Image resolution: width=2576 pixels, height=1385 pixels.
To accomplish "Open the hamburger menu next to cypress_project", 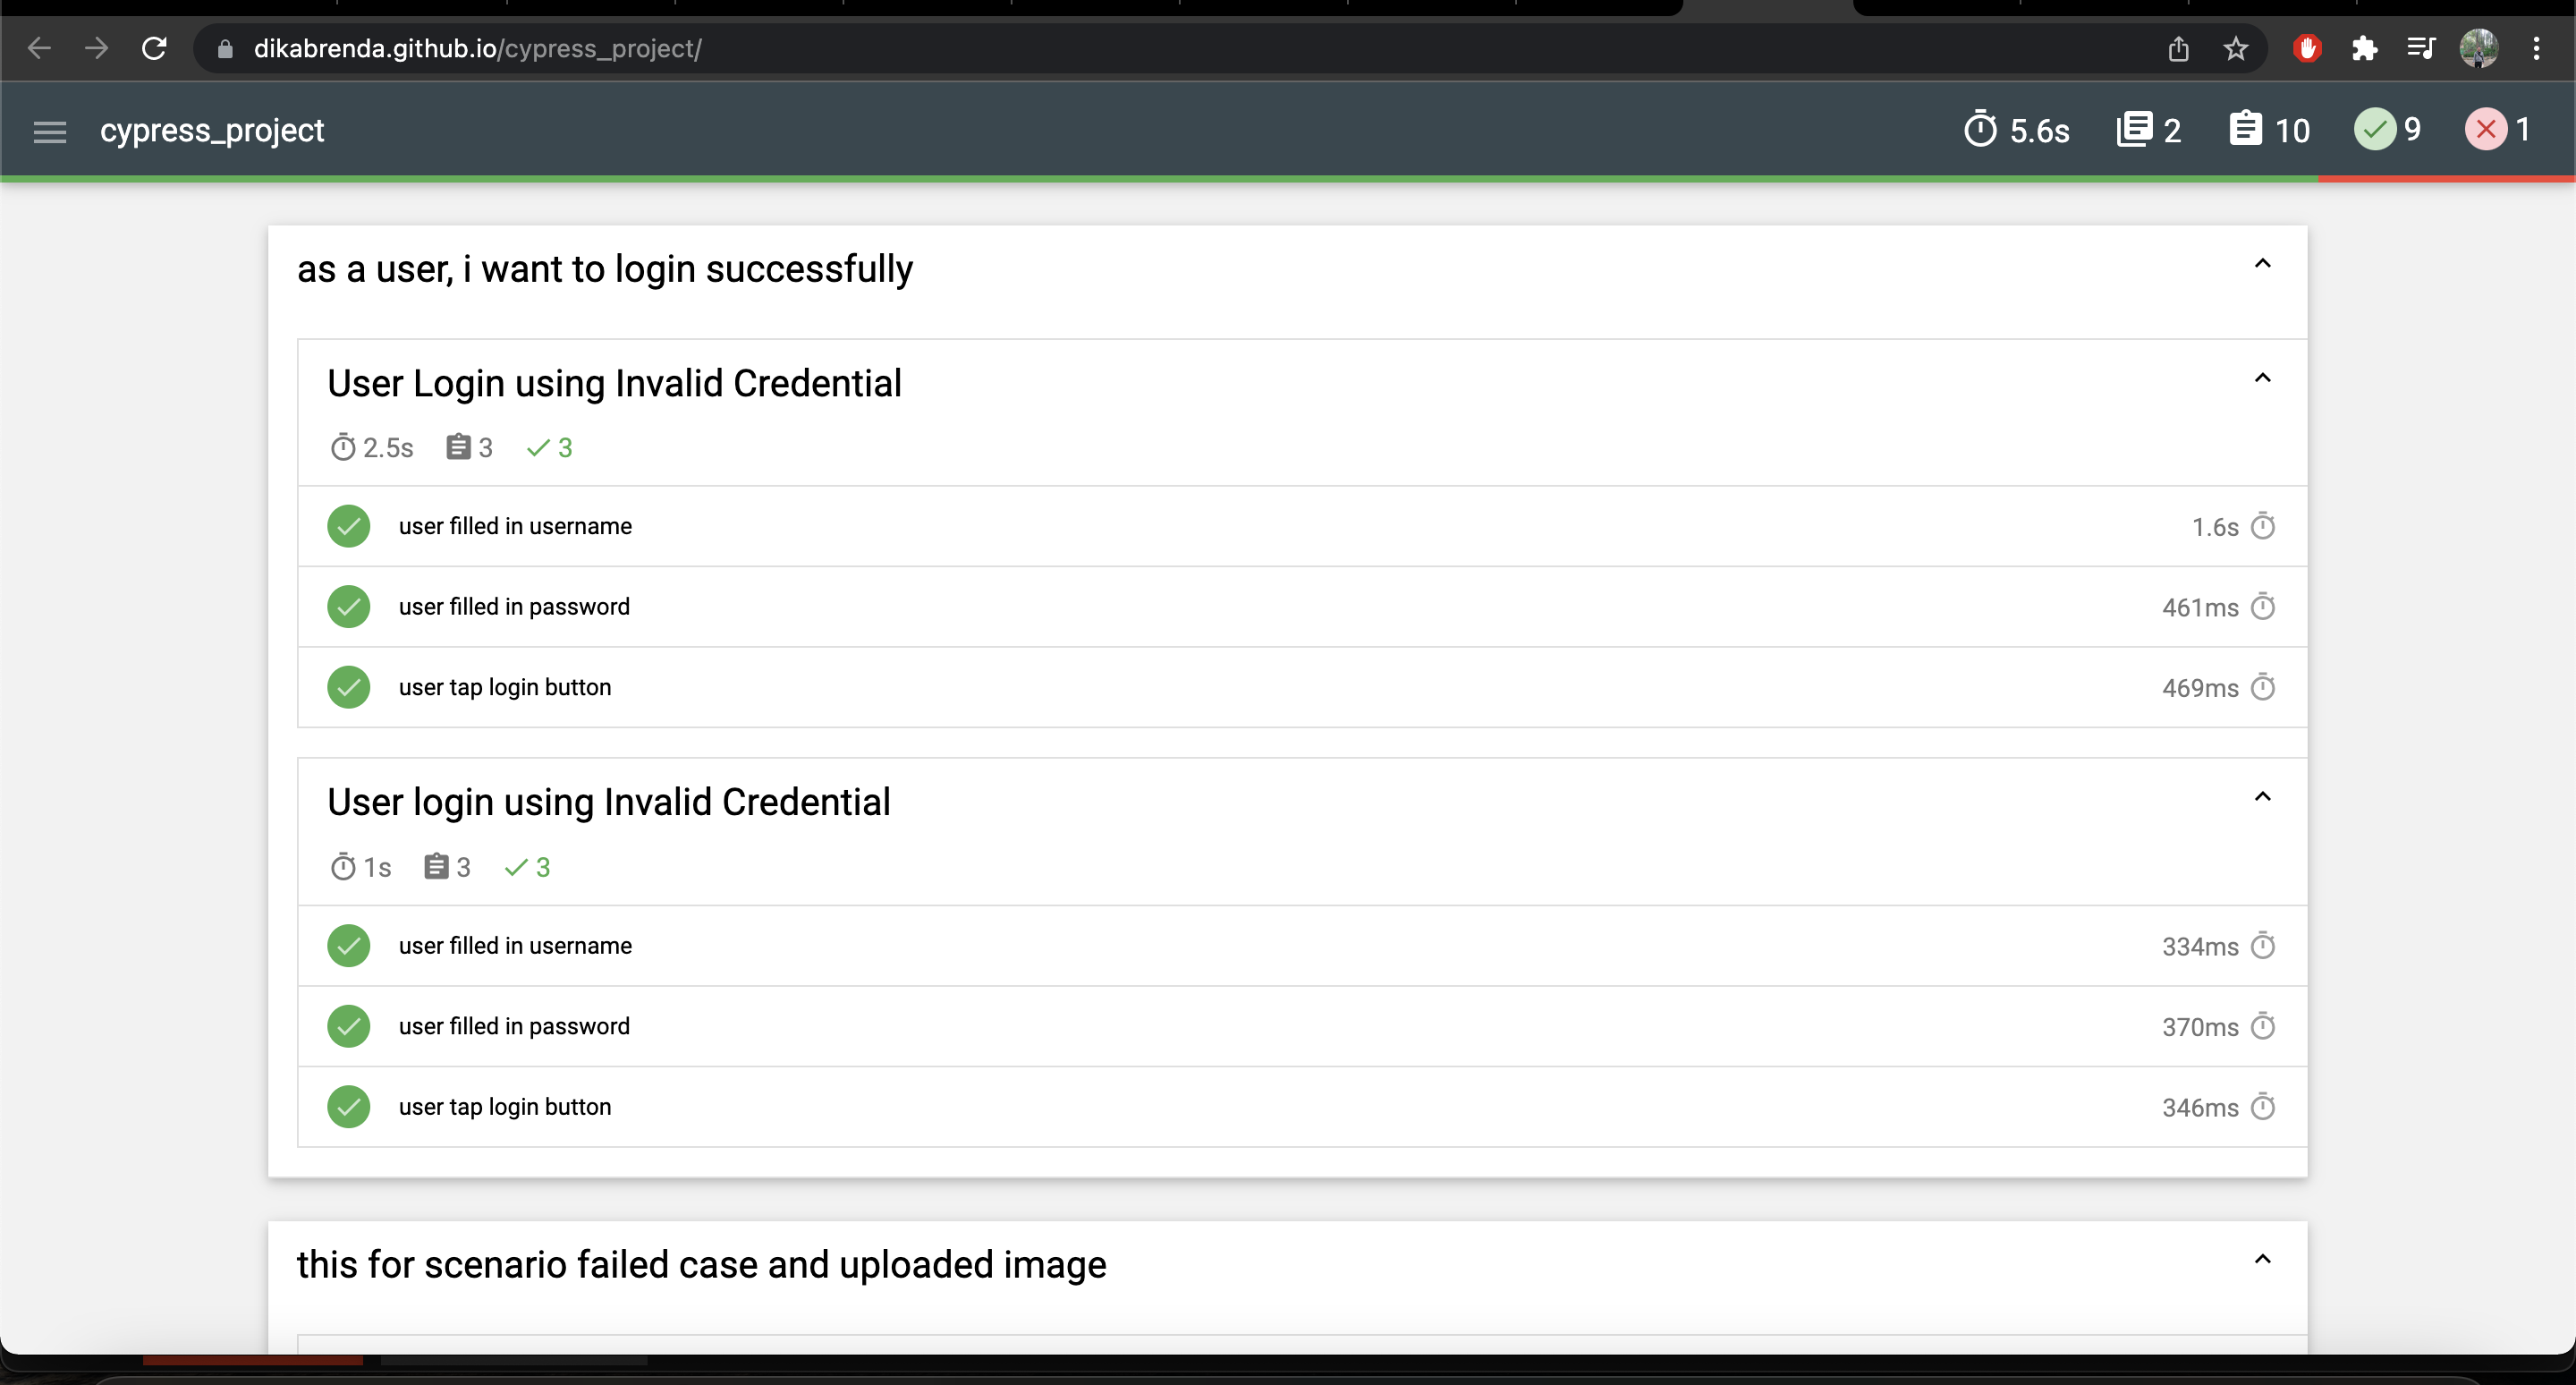I will coord(50,131).
